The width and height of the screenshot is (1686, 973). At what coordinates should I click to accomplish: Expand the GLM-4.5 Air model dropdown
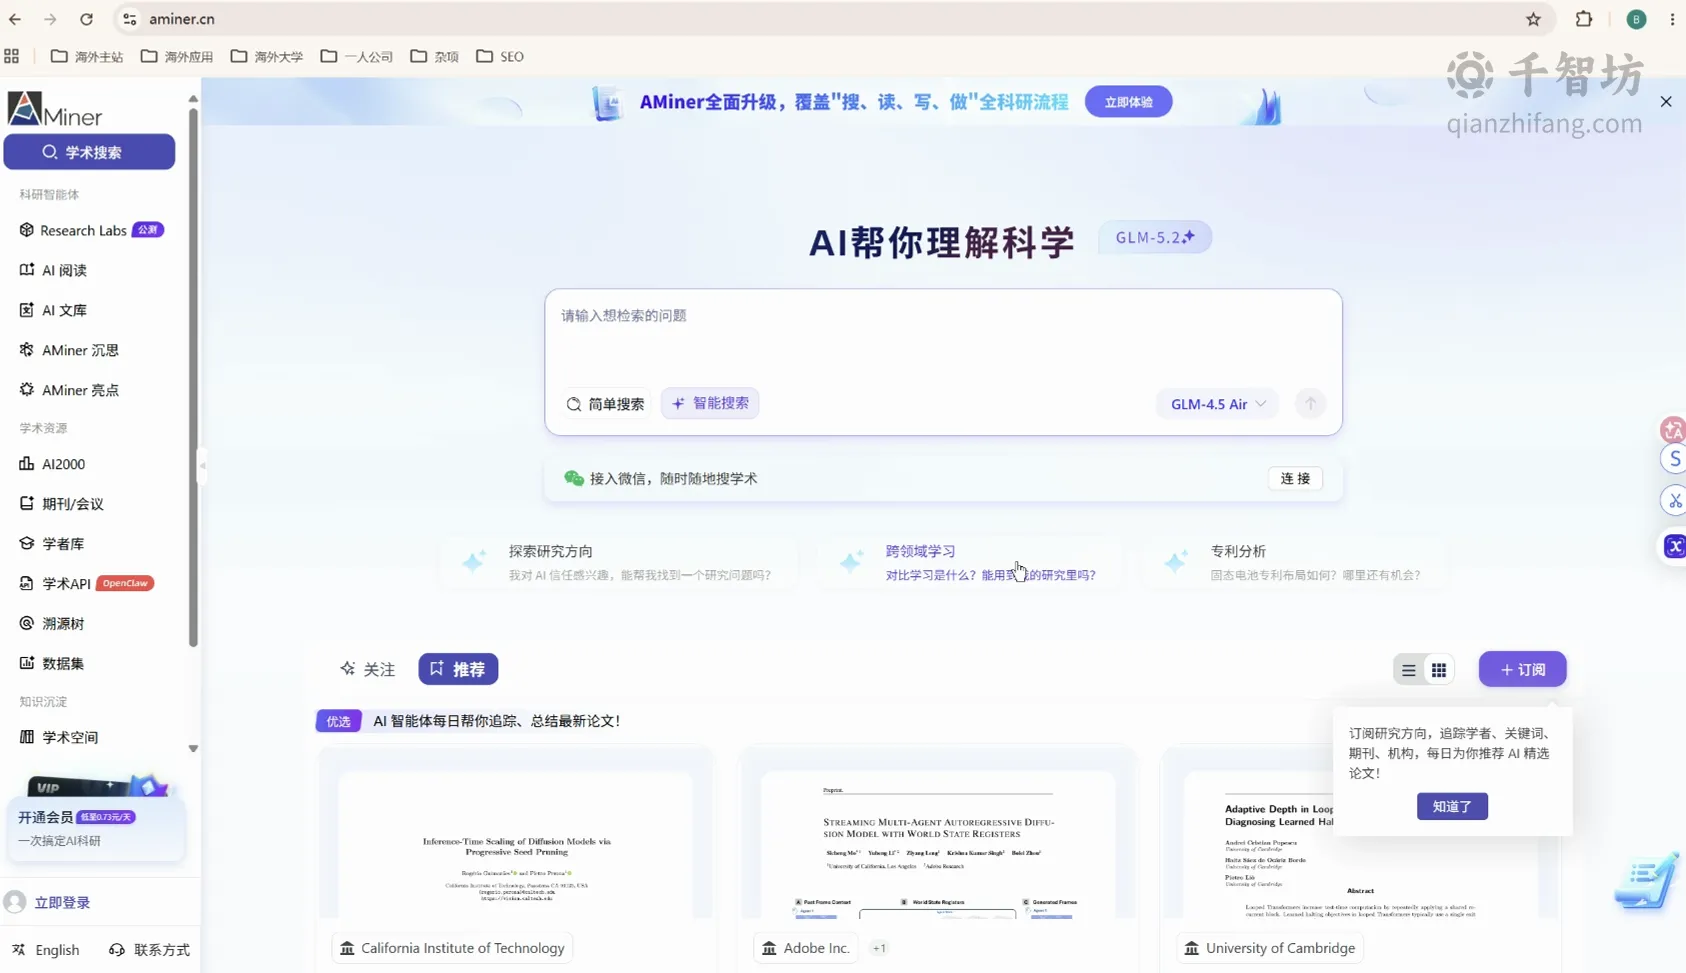(1218, 404)
